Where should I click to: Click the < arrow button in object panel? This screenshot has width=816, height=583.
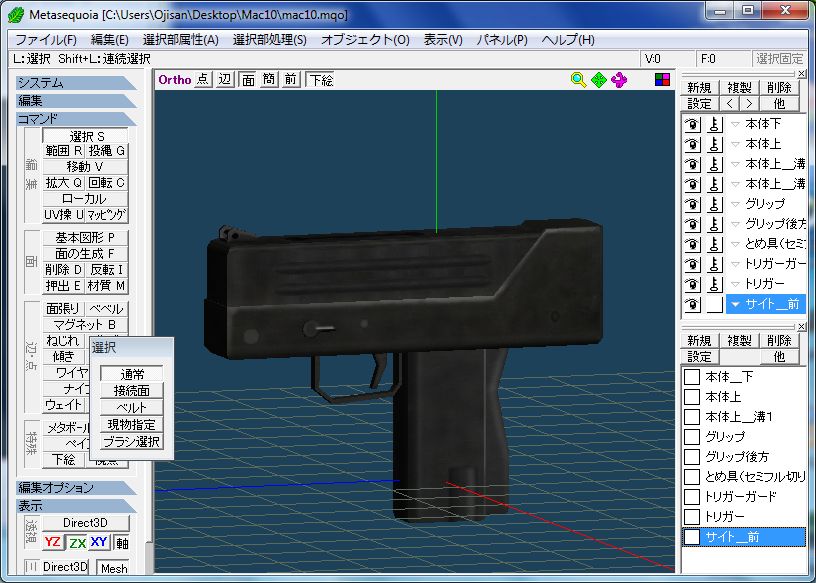(730, 104)
